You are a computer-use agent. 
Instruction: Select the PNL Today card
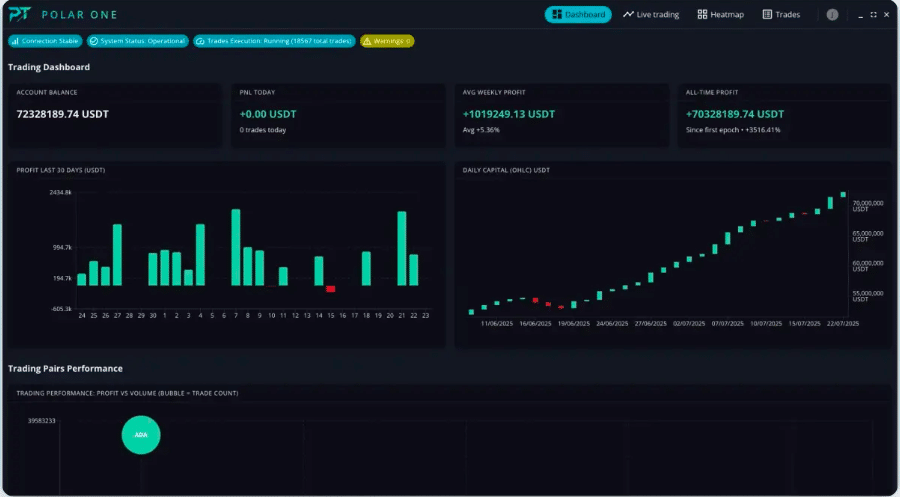tap(338, 115)
